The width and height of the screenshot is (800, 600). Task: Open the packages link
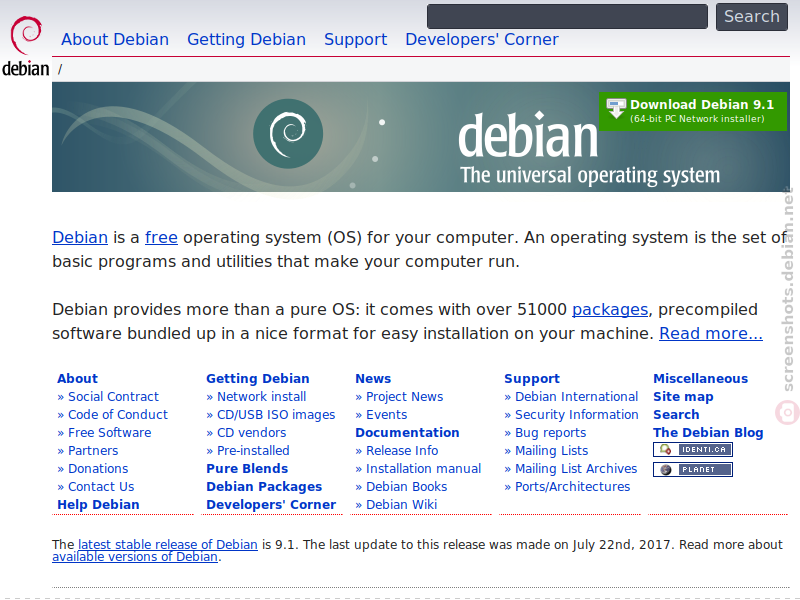click(x=610, y=309)
